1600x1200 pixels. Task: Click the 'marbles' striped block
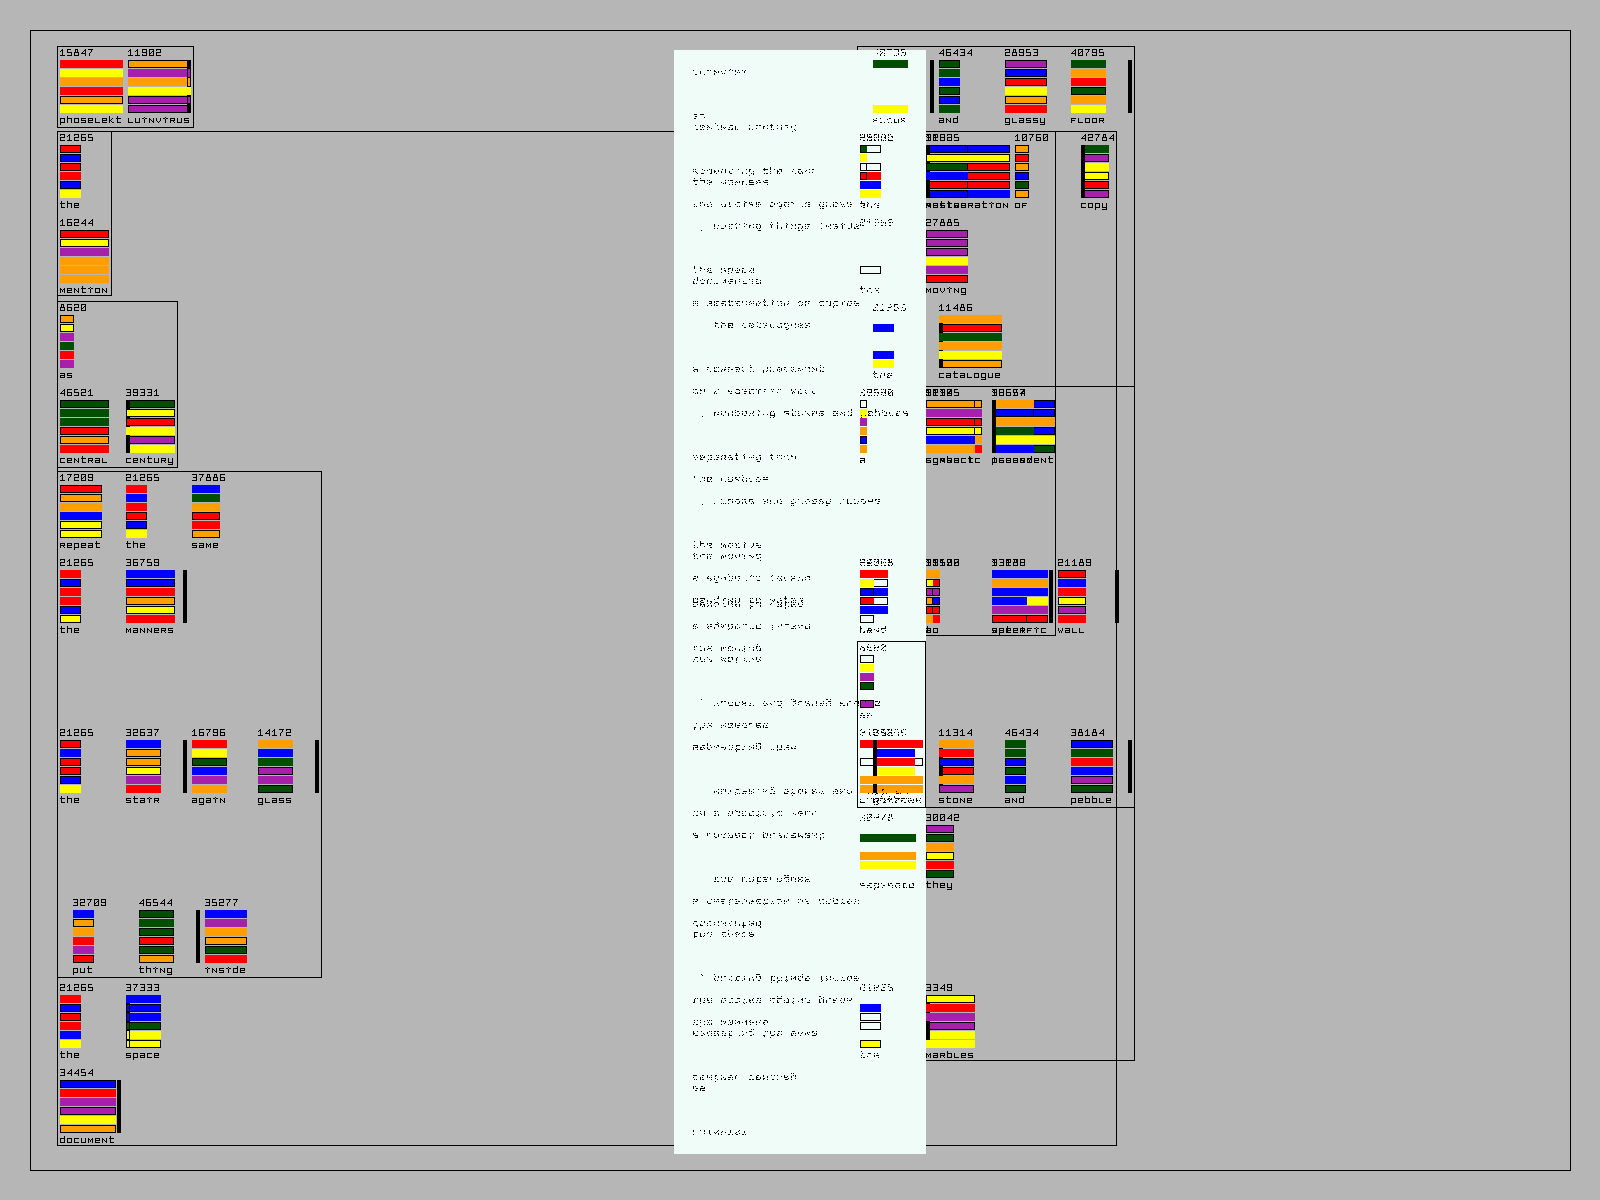coord(950,1021)
